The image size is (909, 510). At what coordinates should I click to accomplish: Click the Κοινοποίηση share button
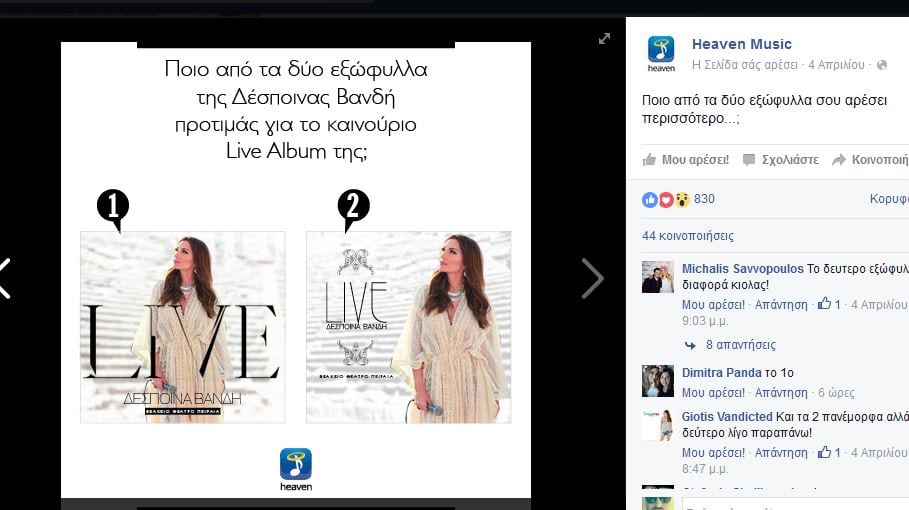[x=870, y=160]
